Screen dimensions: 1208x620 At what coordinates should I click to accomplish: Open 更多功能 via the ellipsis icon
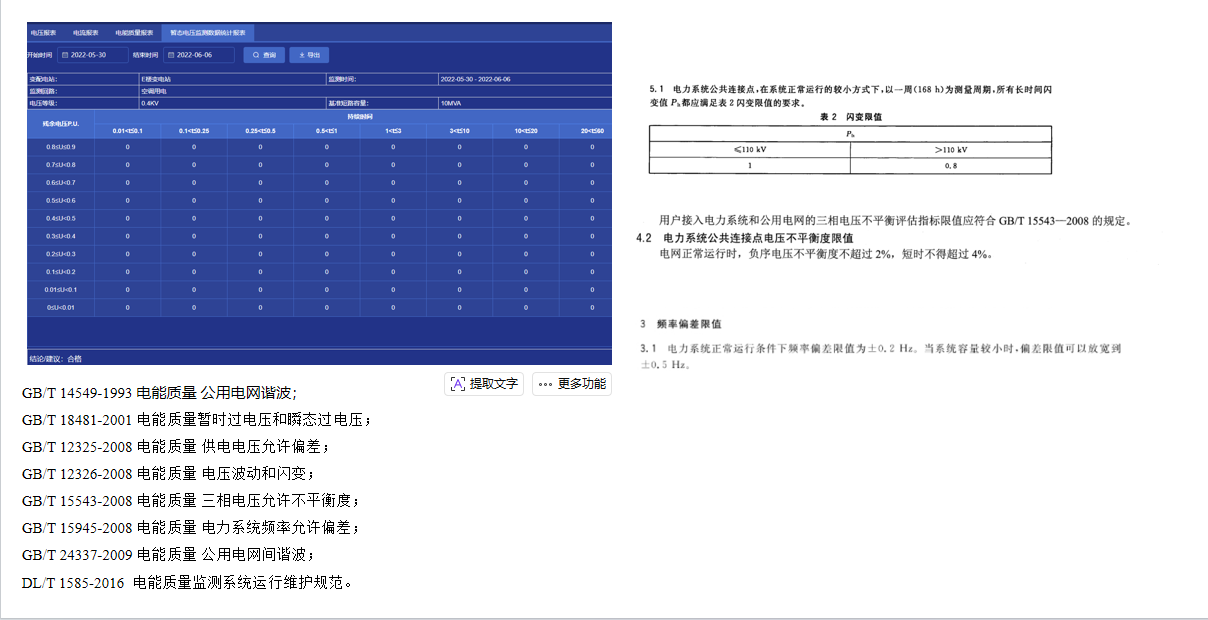[x=545, y=384]
